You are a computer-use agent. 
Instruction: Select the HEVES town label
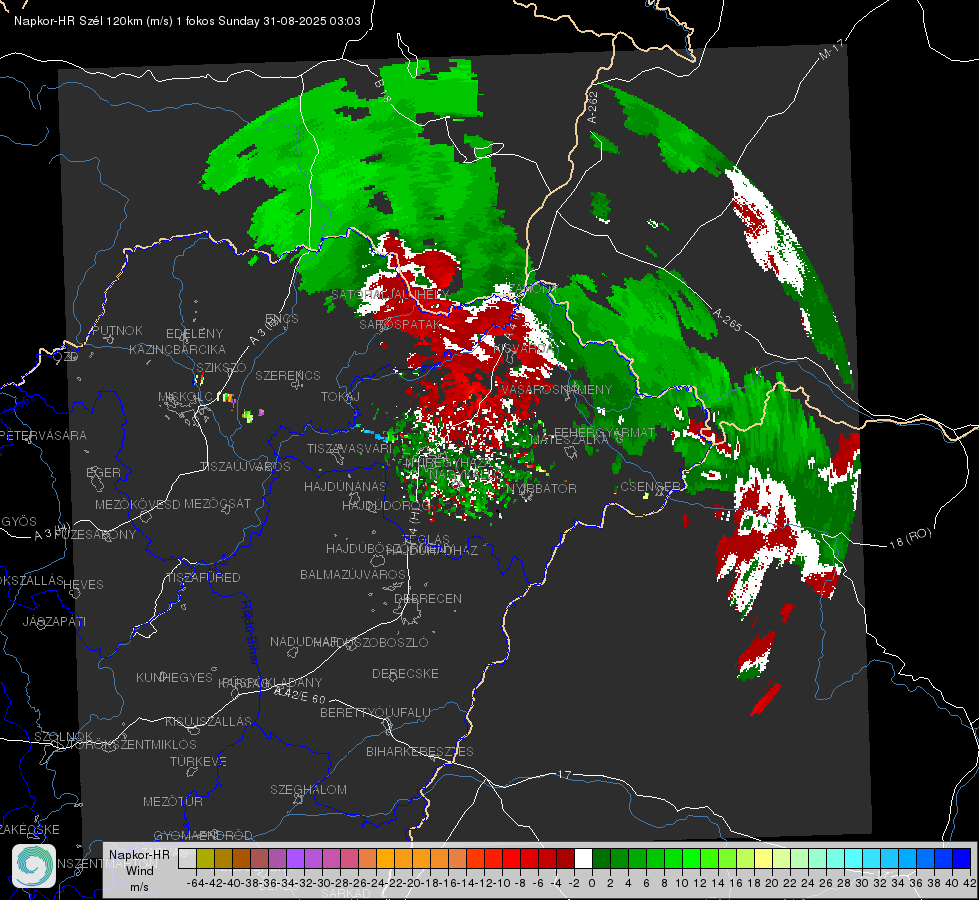point(83,585)
